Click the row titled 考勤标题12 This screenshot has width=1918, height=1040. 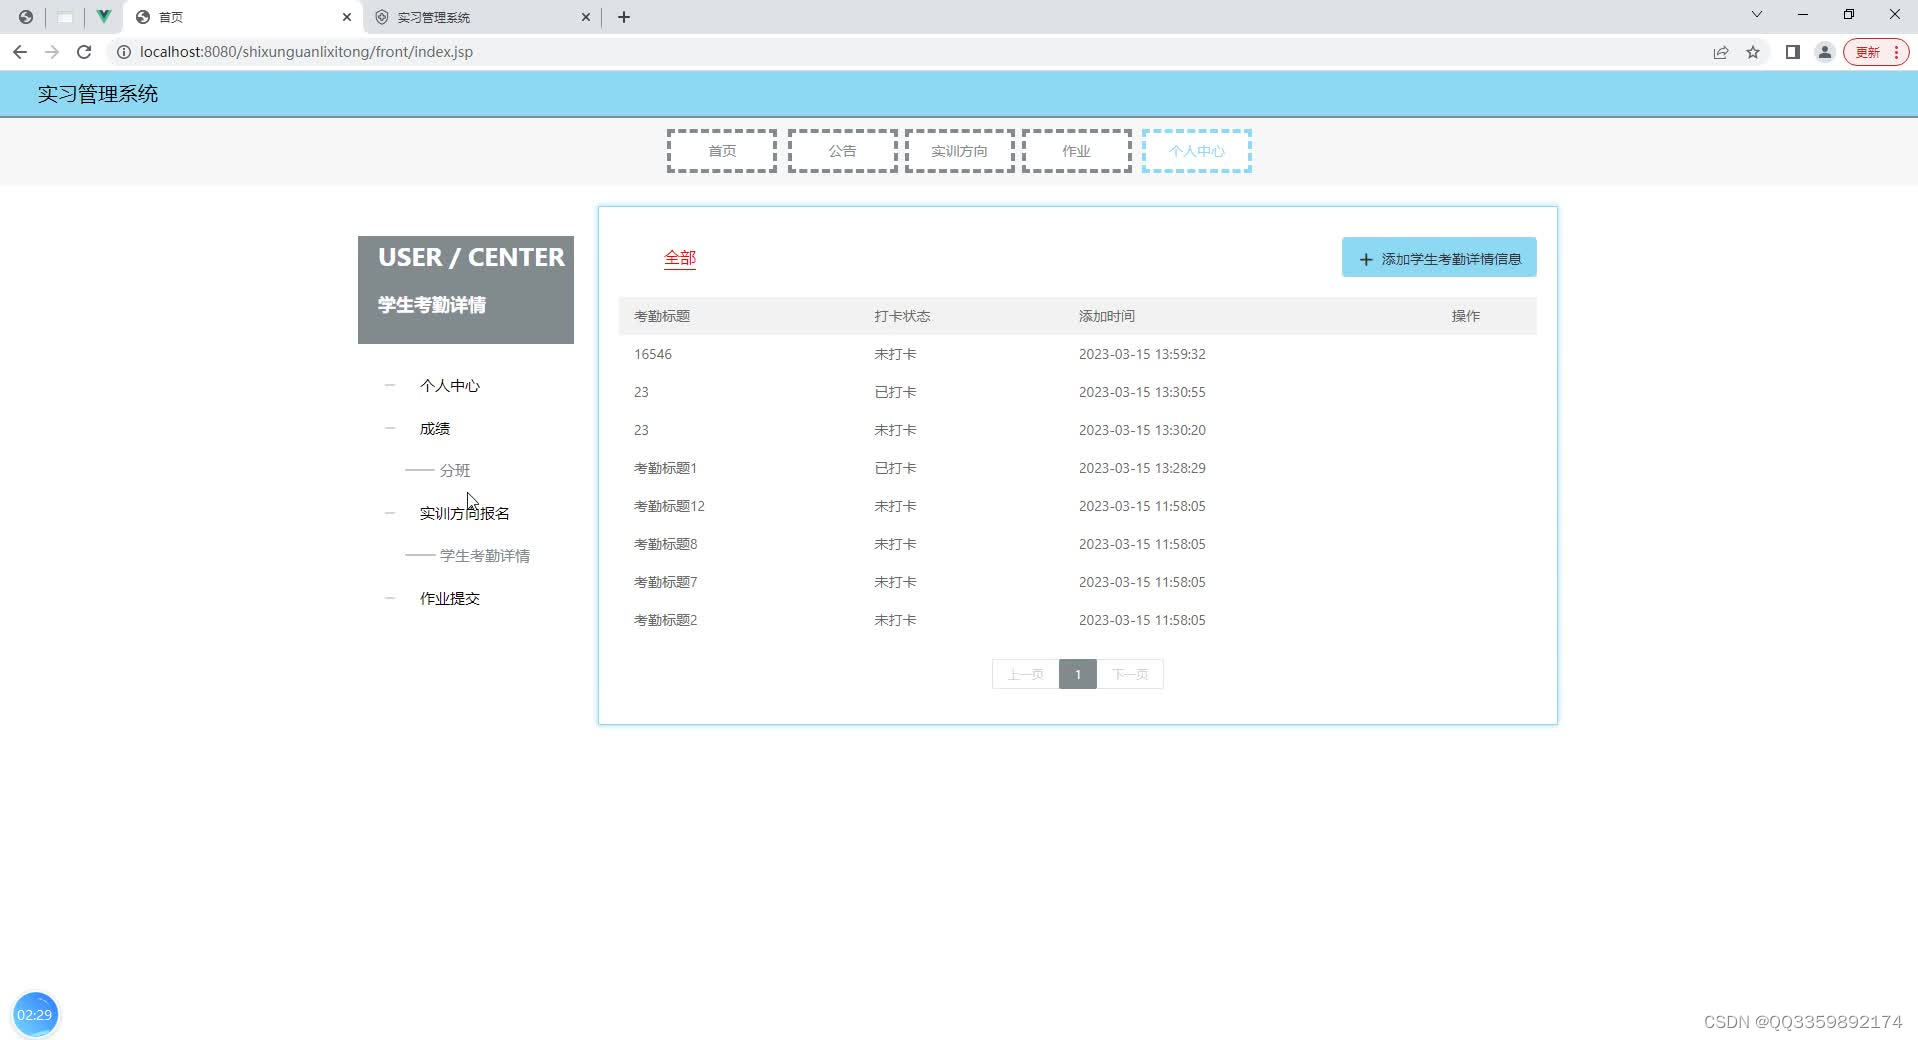[x=1077, y=506]
